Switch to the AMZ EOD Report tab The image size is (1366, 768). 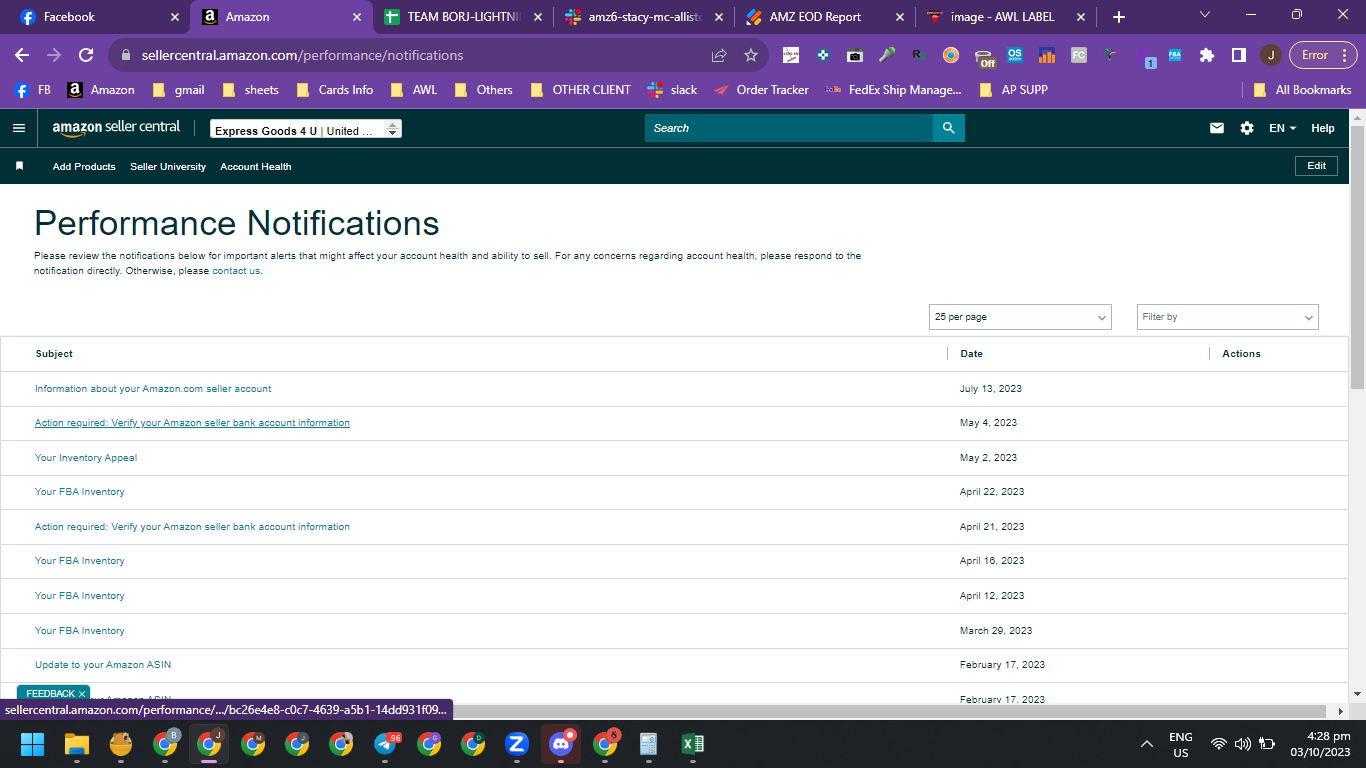(x=824, y=17)
